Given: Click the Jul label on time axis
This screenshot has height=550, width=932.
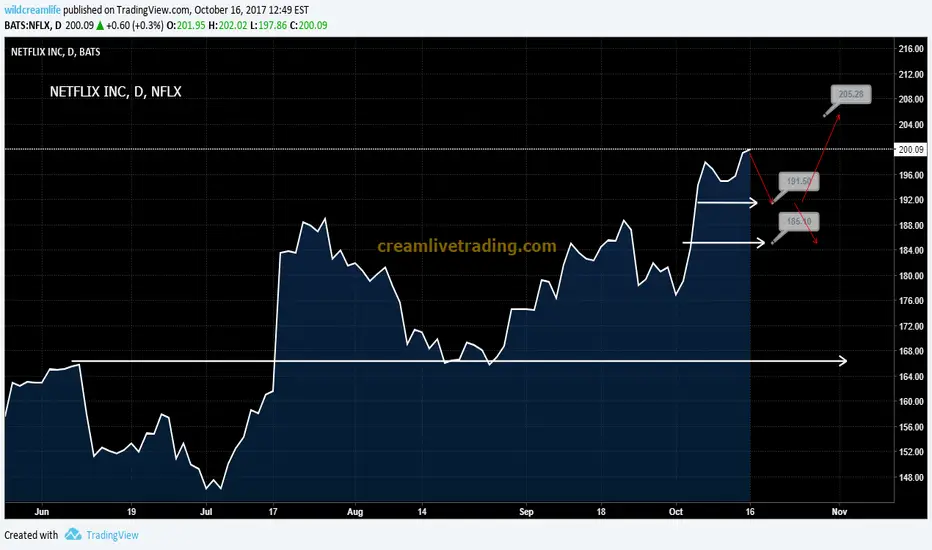Looking at the screenshot, I should [206, 511].
